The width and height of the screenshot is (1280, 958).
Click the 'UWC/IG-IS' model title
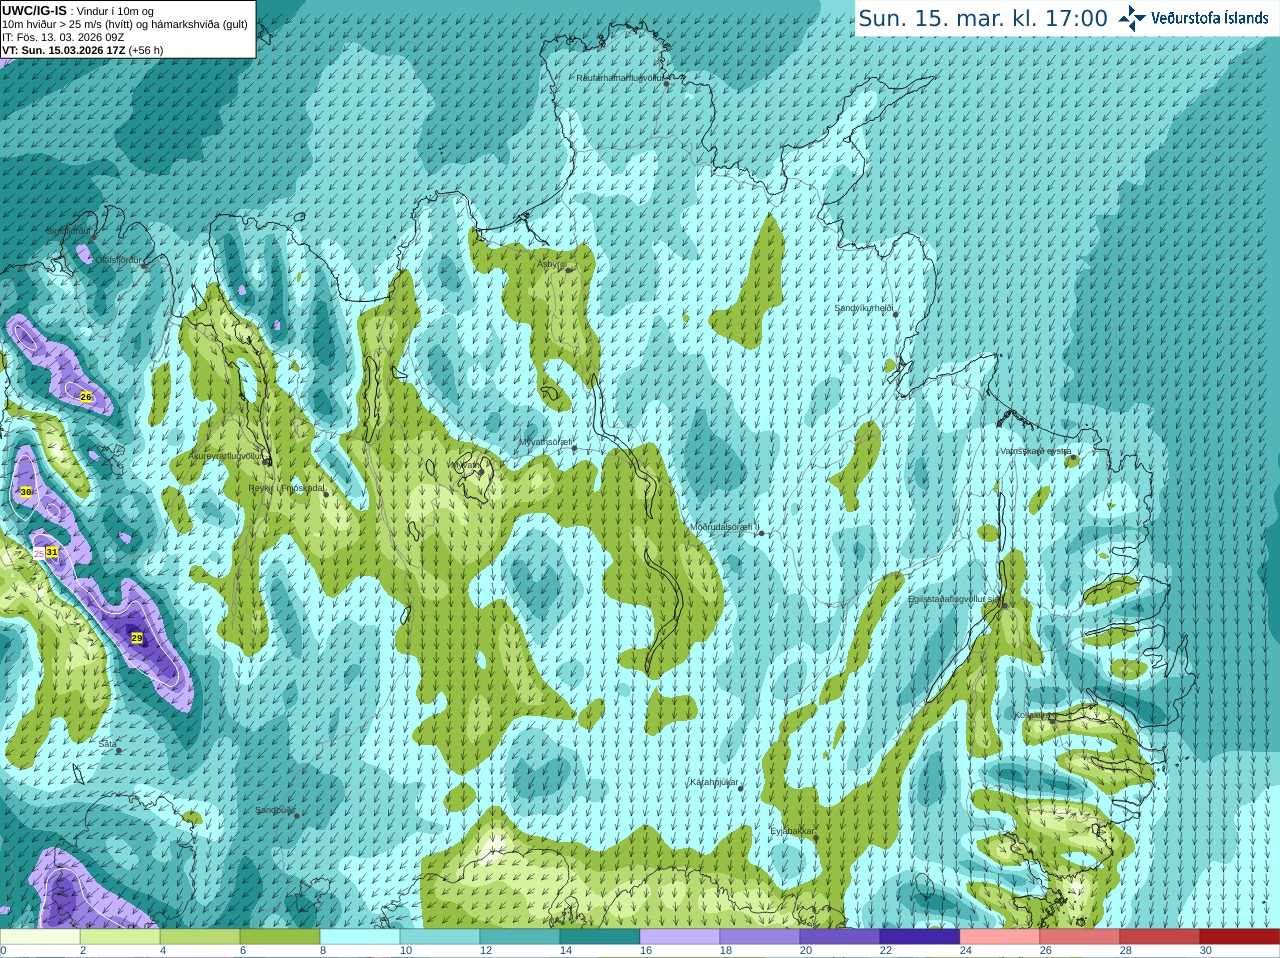click(34, 11)
